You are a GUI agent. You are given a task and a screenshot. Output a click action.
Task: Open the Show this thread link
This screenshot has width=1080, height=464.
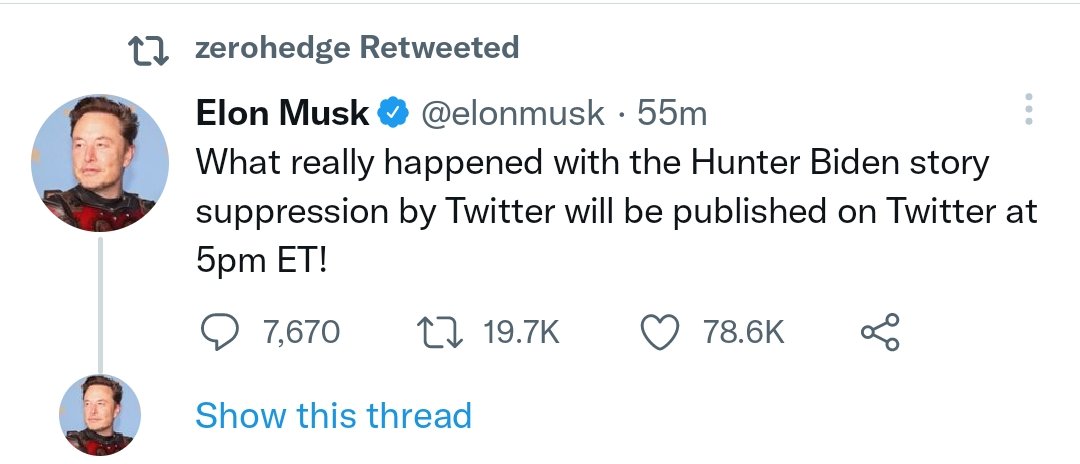pyautogui.click(x=332, y=415)
